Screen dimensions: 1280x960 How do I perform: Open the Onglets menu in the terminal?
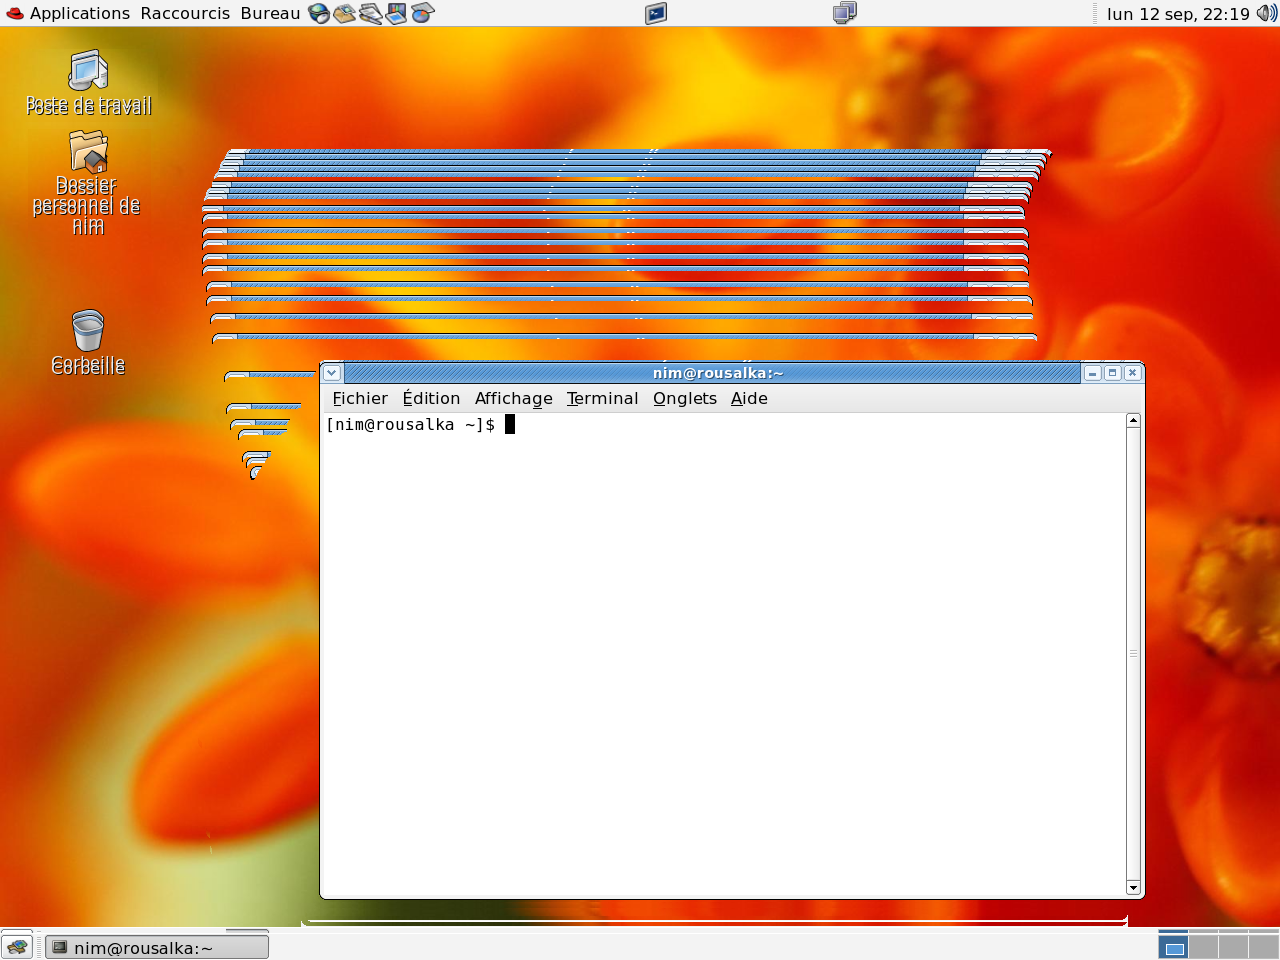[x=684, y=398]
